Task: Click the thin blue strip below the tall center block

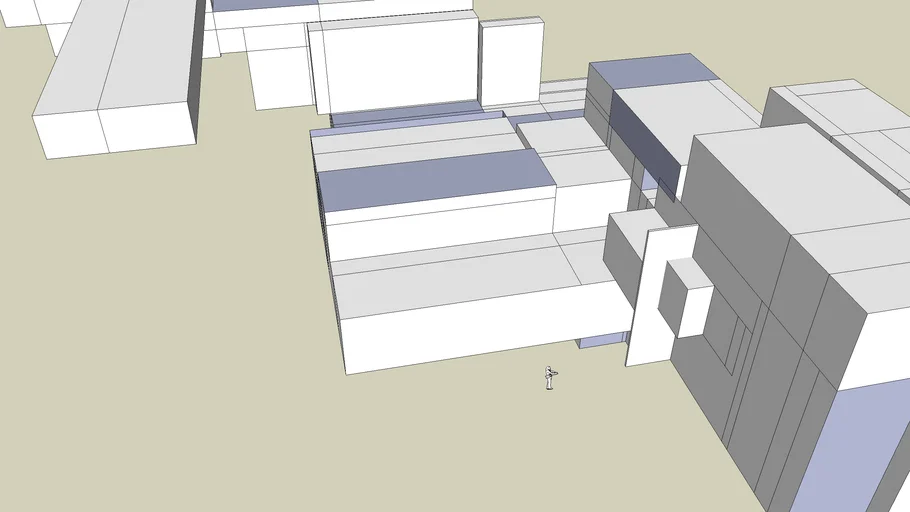Action: (405, 115)
